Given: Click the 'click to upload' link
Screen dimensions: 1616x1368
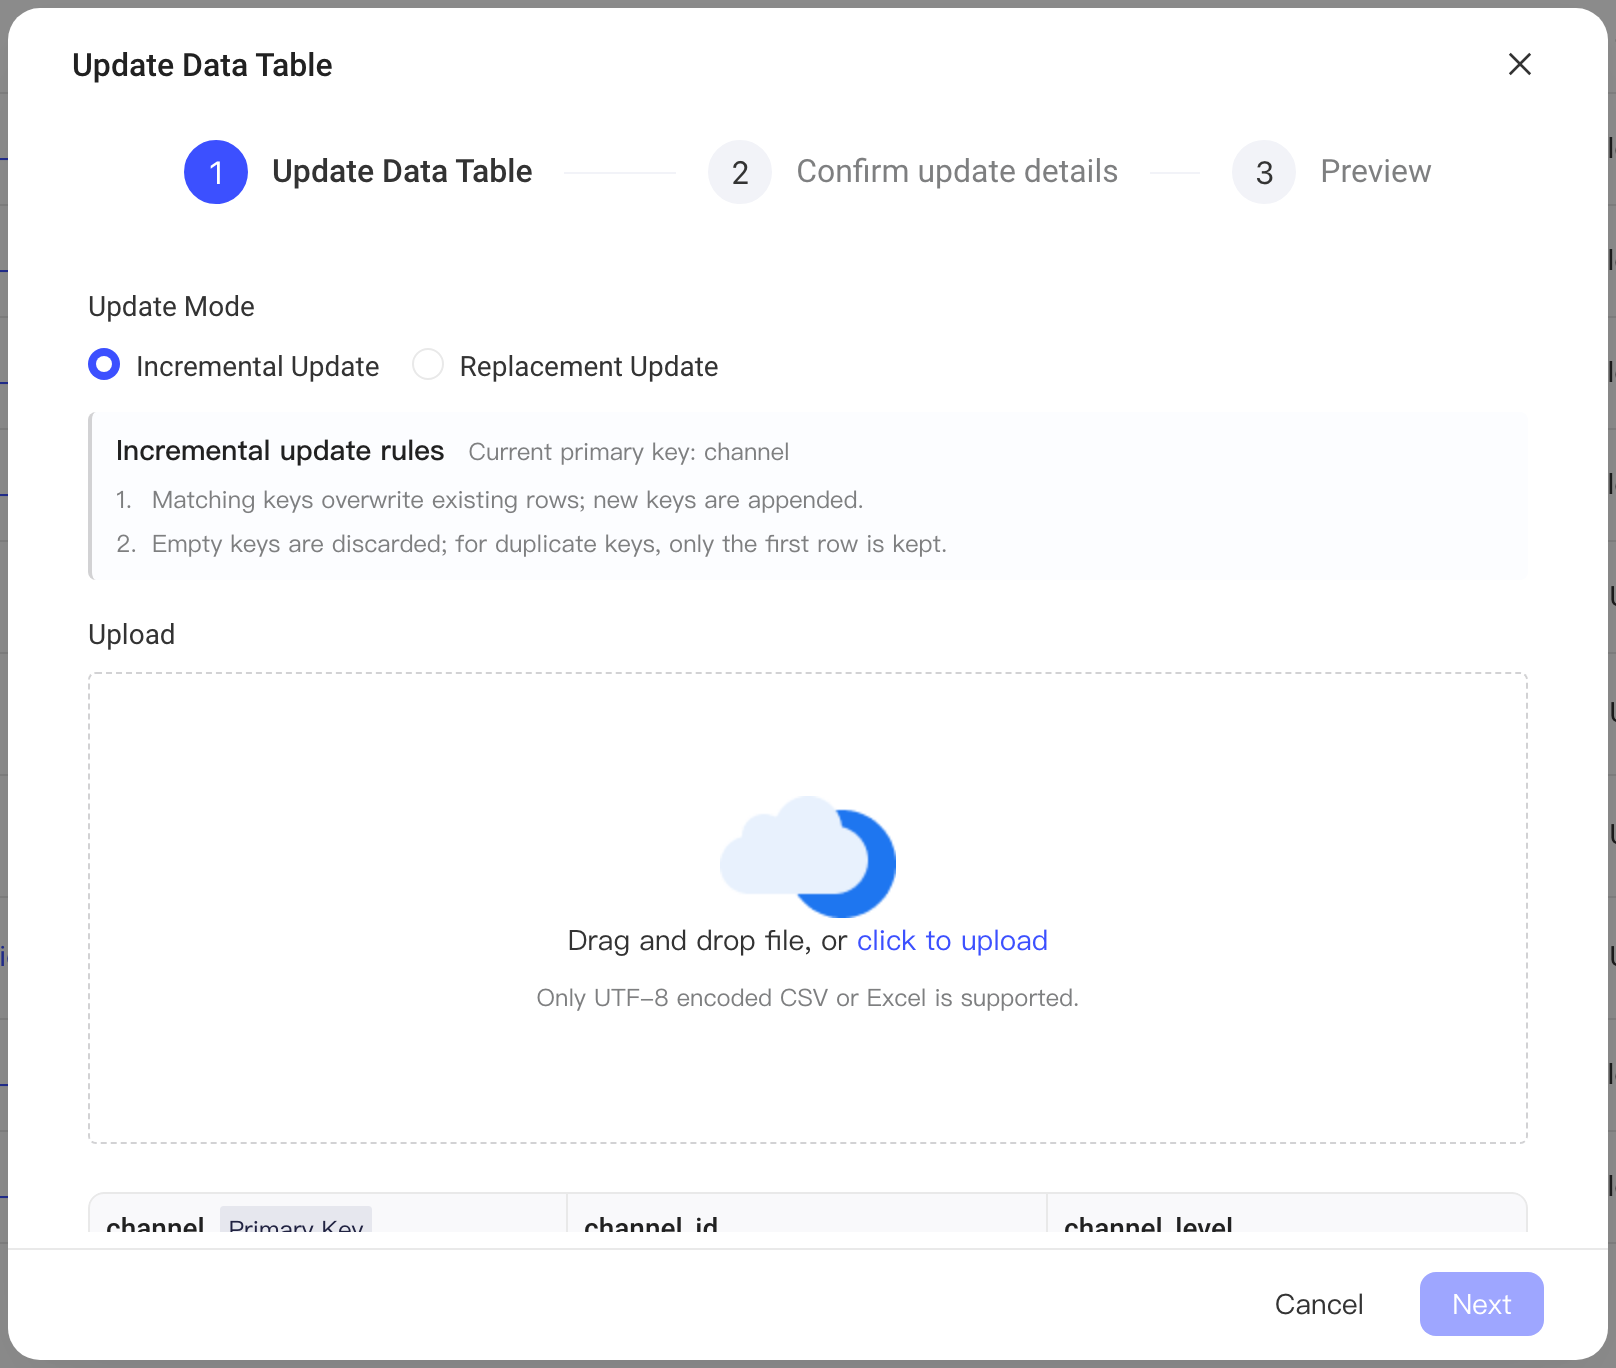Looking at the screenshot, I should (952, 941).
